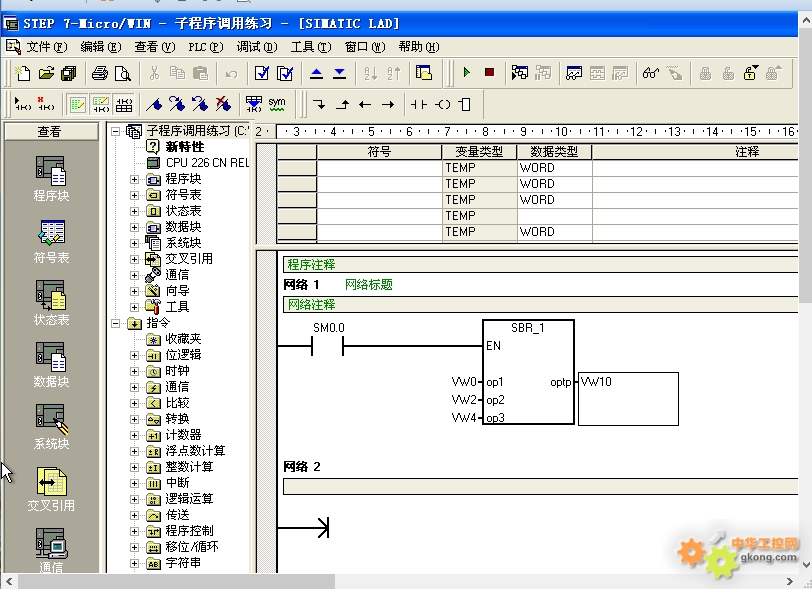
Task: Click the Compile All icon
Action: (285, 73)
